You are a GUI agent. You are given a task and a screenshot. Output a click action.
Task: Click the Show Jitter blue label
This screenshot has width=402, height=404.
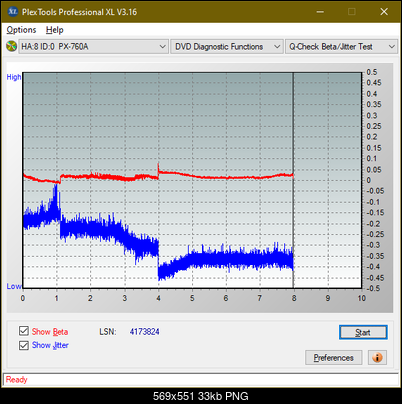(x=50, y=345)
